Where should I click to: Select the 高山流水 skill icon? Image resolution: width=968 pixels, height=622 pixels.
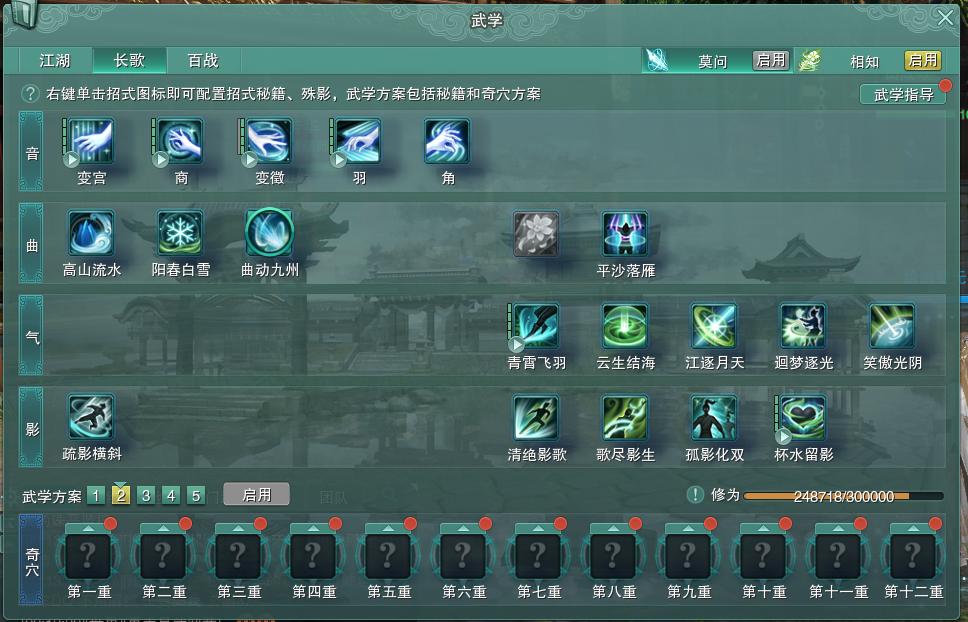pyautogui.click(x=91, y=233)
